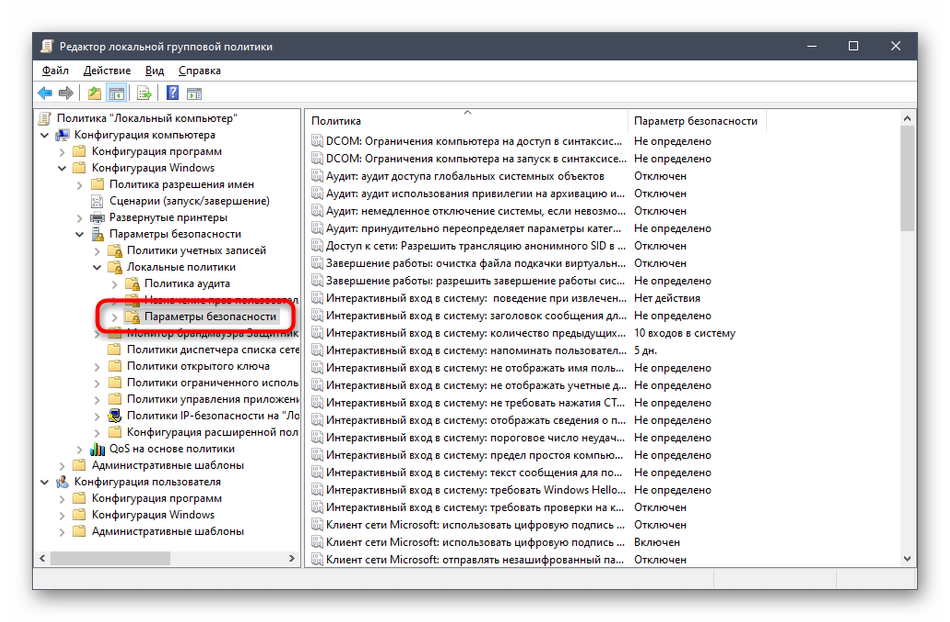Toggle the Show/Hide Action Pane toolbar icon
This screenshot has width=950, height=622.
click(194, 93)
